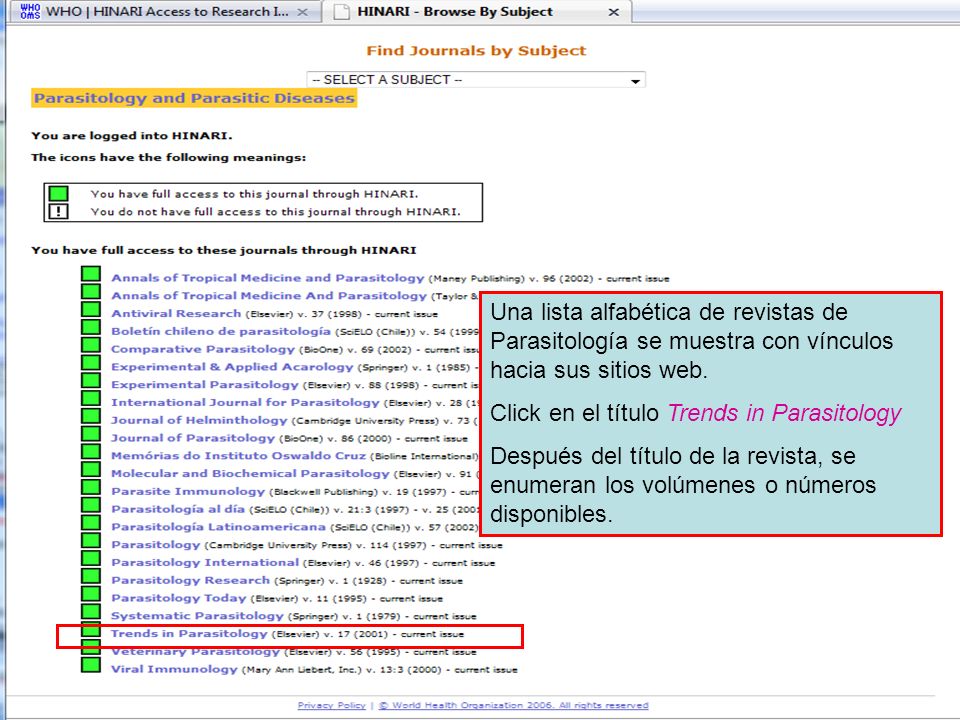Click green access icon beside Parasite Immunology

[91, 487]
